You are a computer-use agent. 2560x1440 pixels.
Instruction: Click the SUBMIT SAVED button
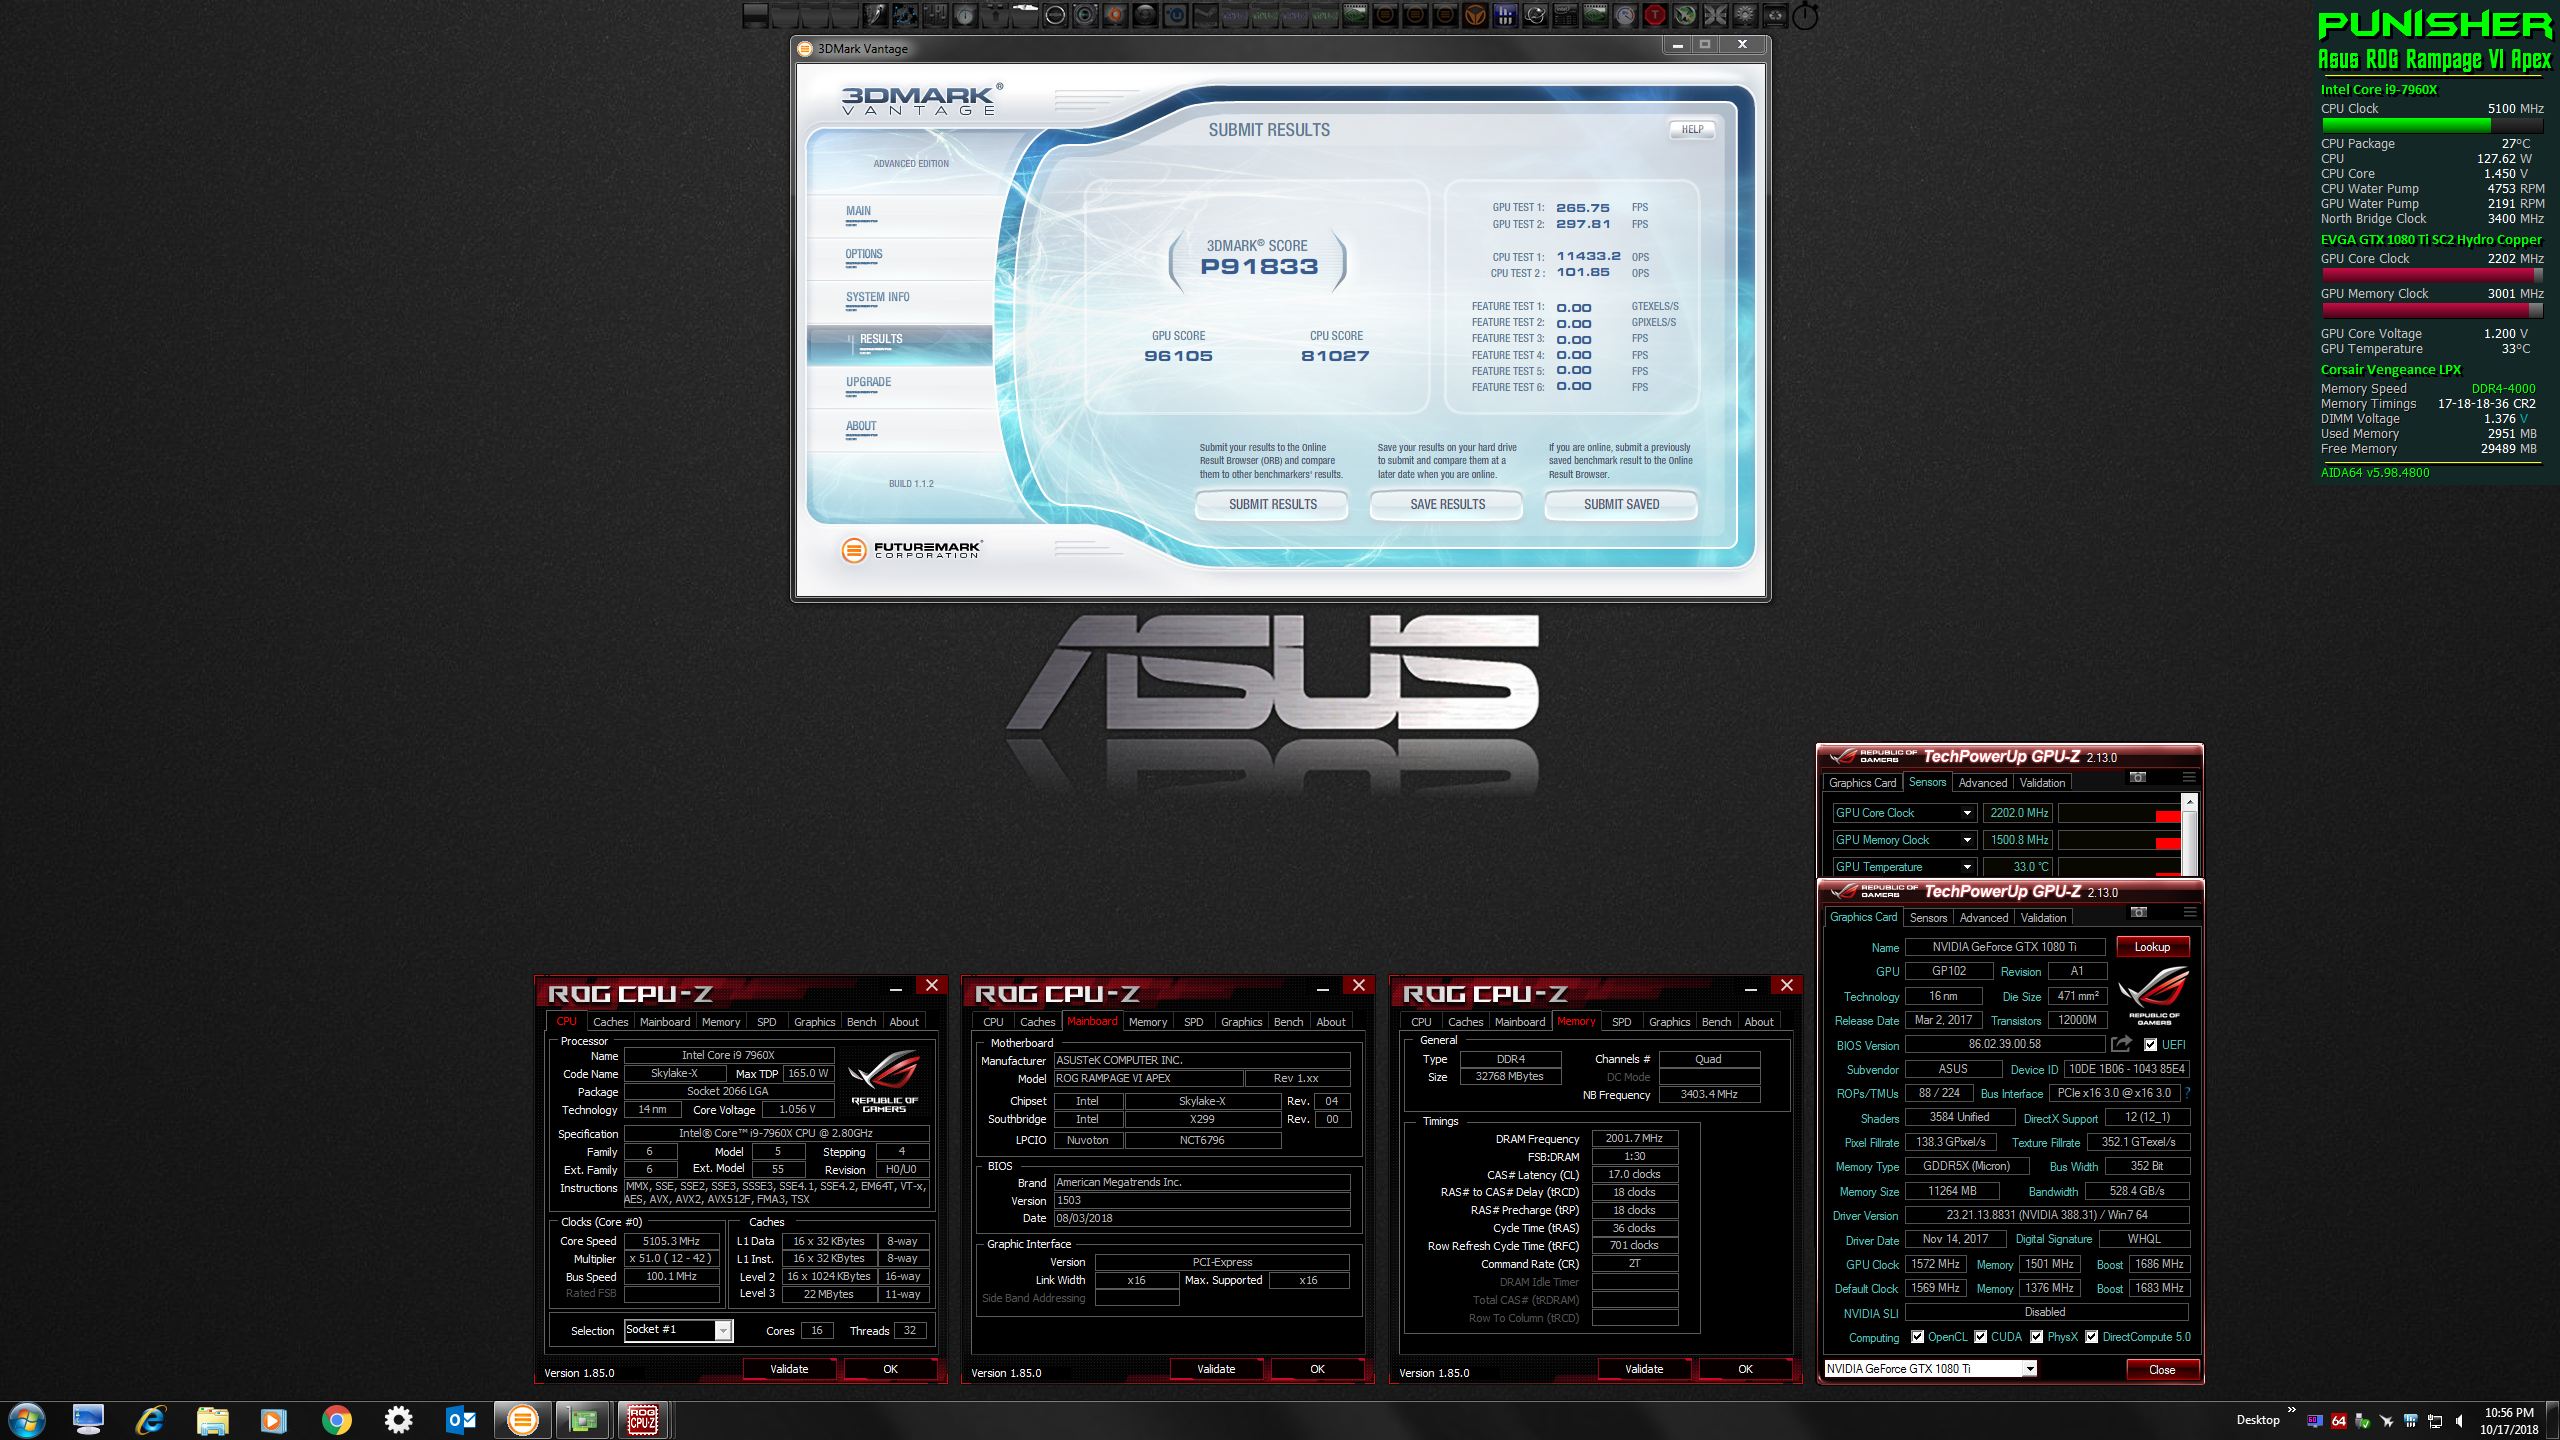(x=1621, y=505)
